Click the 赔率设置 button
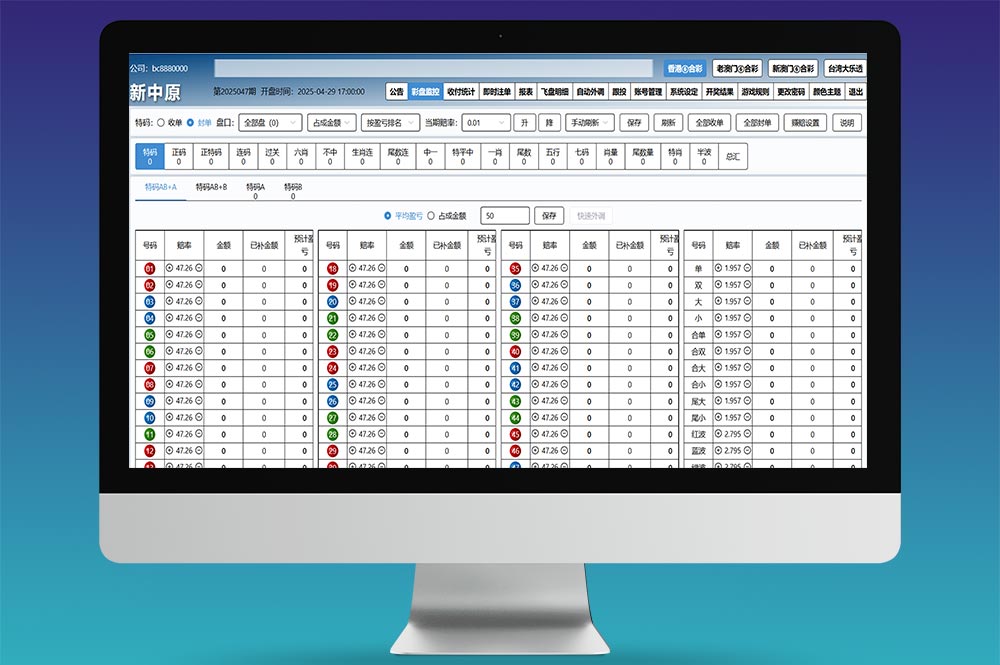1000x665 pixels. point(805,123)
